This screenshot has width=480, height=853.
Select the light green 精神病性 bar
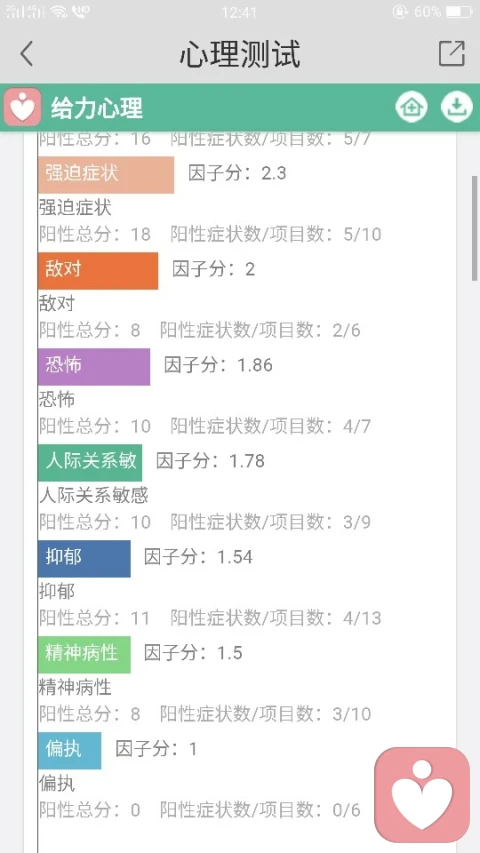pos(84,654)
